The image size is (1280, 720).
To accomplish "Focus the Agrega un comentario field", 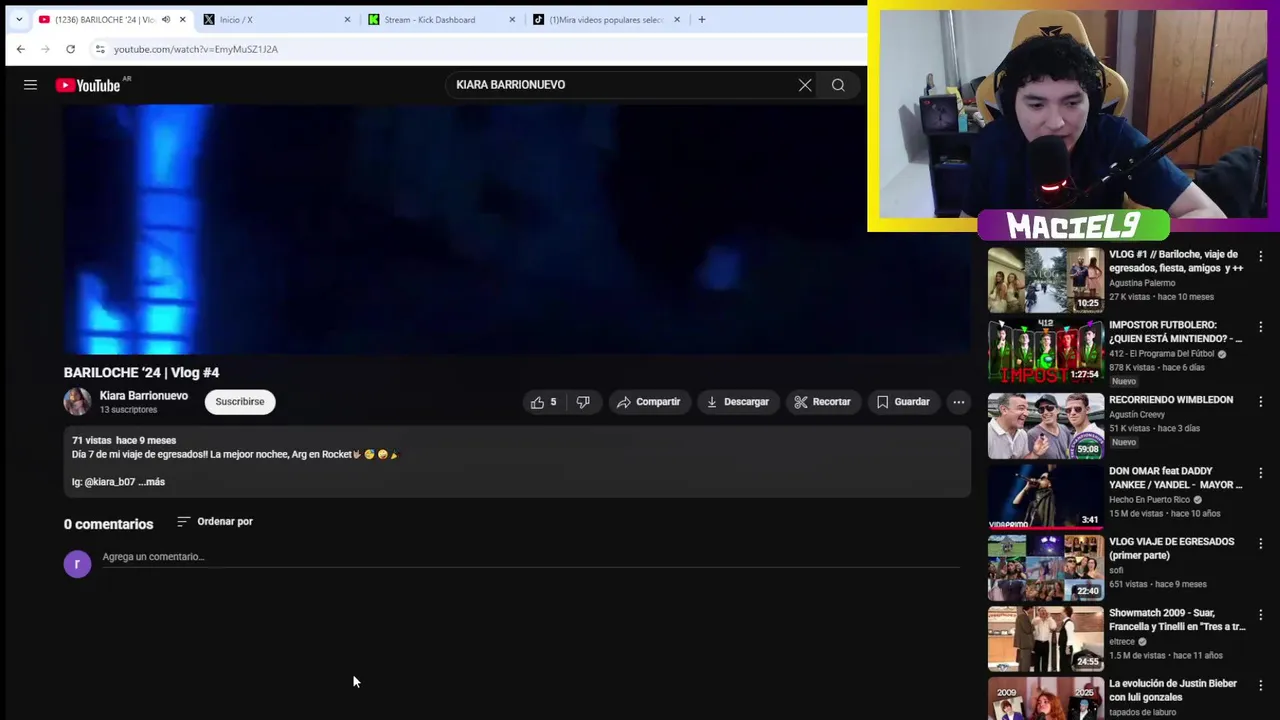I will (530, 557).
